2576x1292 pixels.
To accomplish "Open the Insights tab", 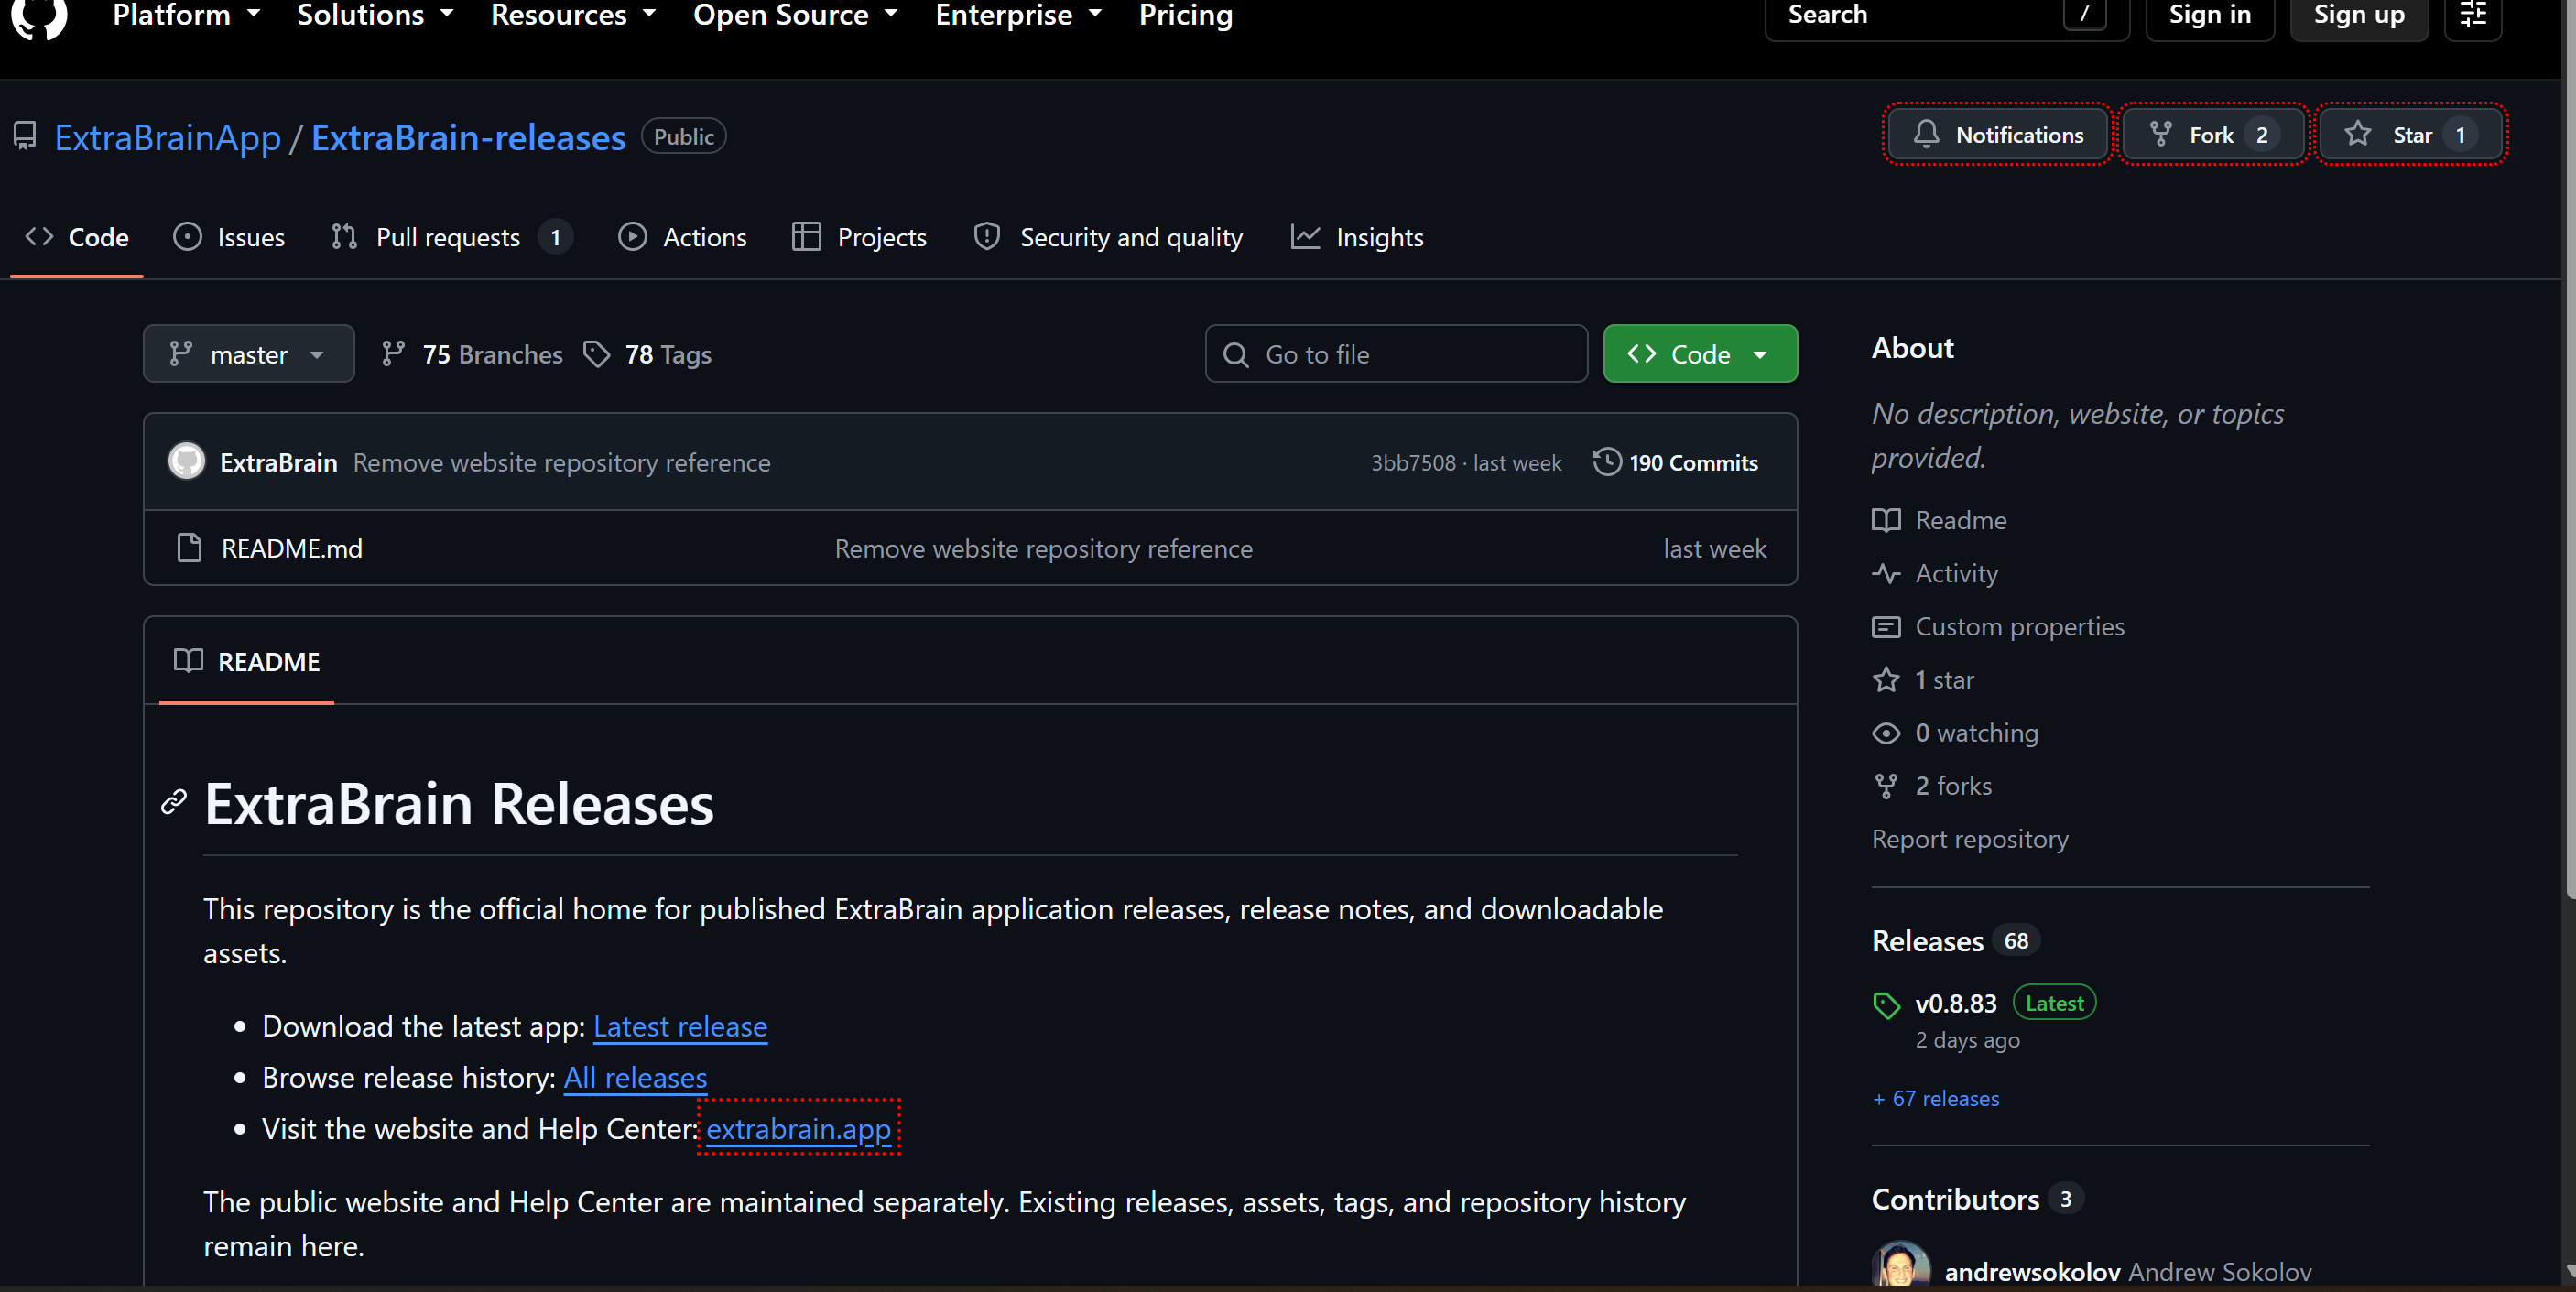I will click(x=1357, y=237).
